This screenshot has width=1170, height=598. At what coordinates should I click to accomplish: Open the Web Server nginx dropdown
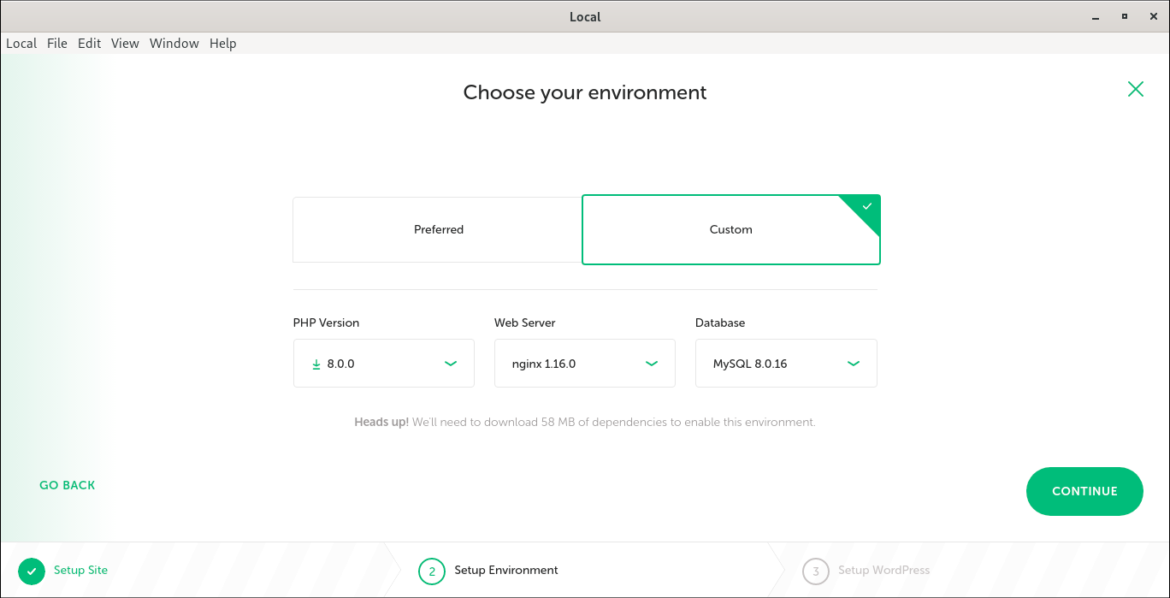[x=584, y=364]
